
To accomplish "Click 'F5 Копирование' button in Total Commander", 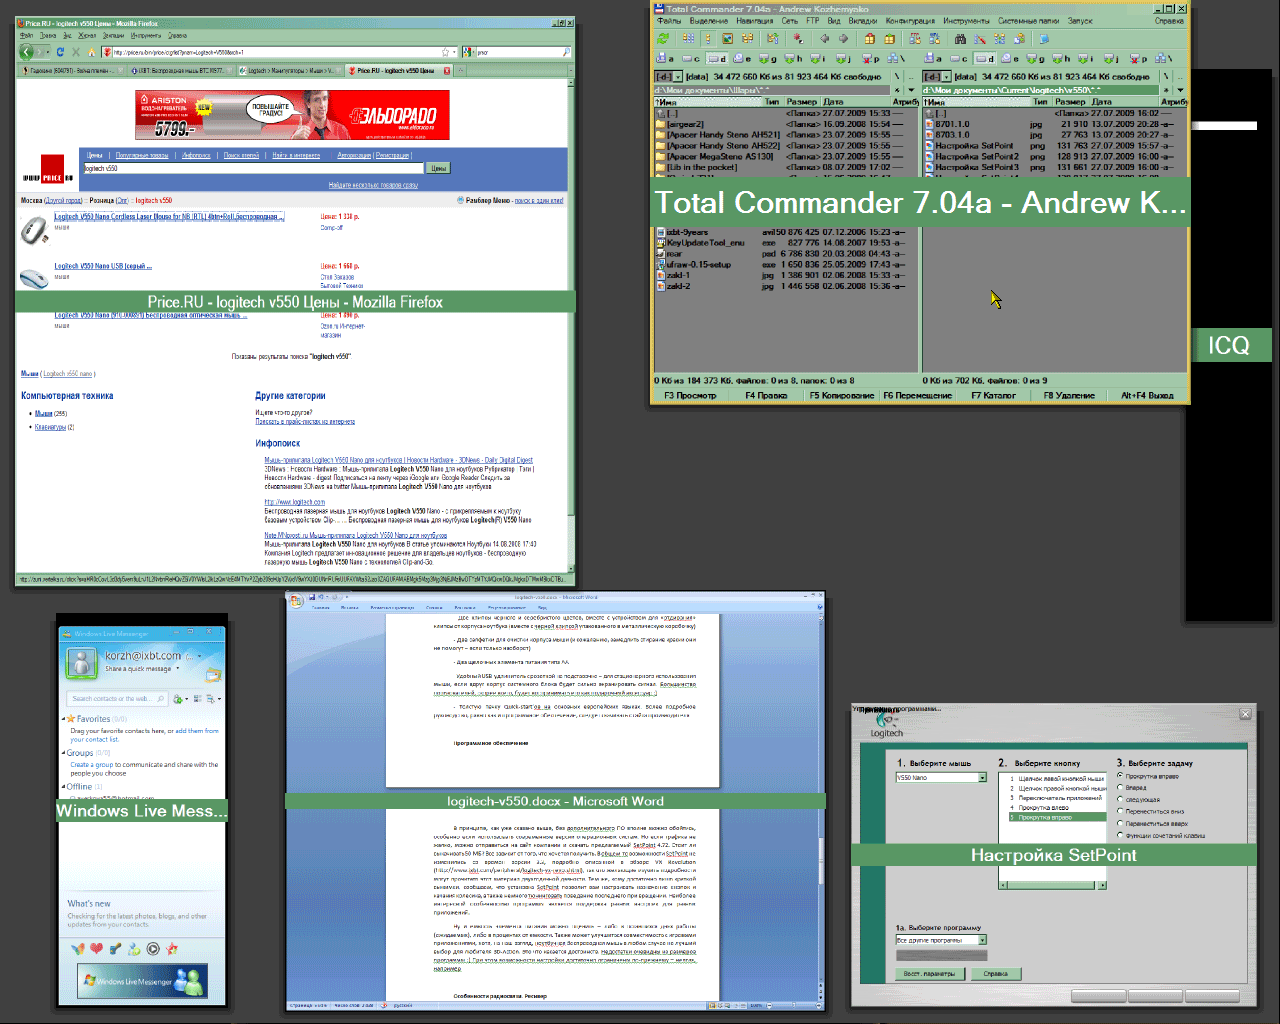I will tap(841, 395).
